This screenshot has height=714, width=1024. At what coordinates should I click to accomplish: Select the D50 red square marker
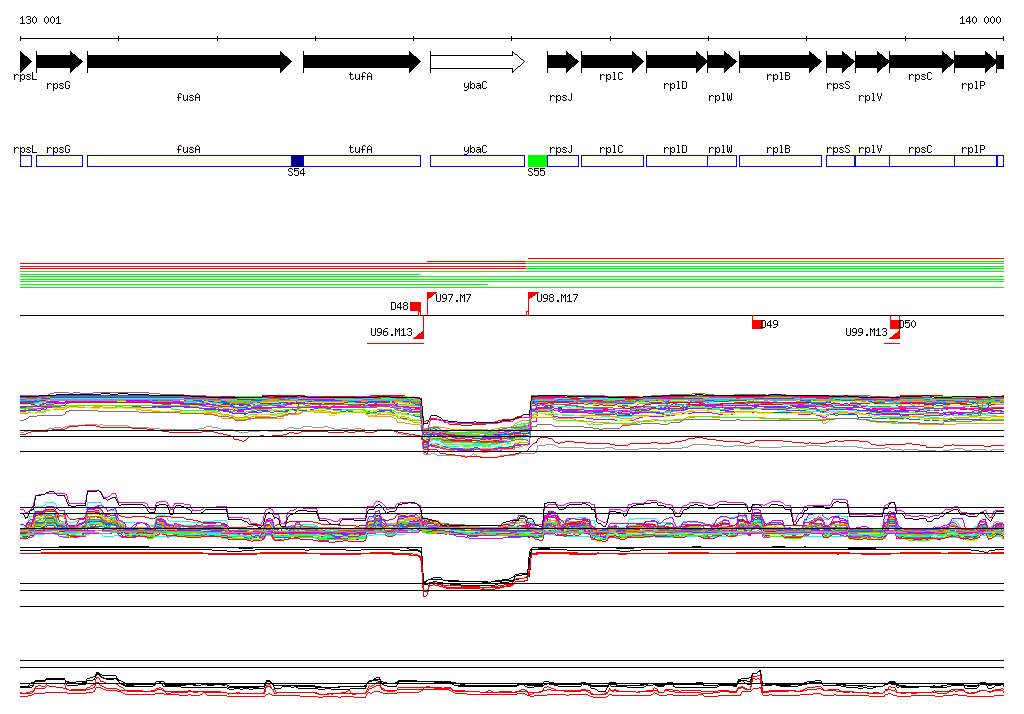pyautogui.click(x=895, y=324)
